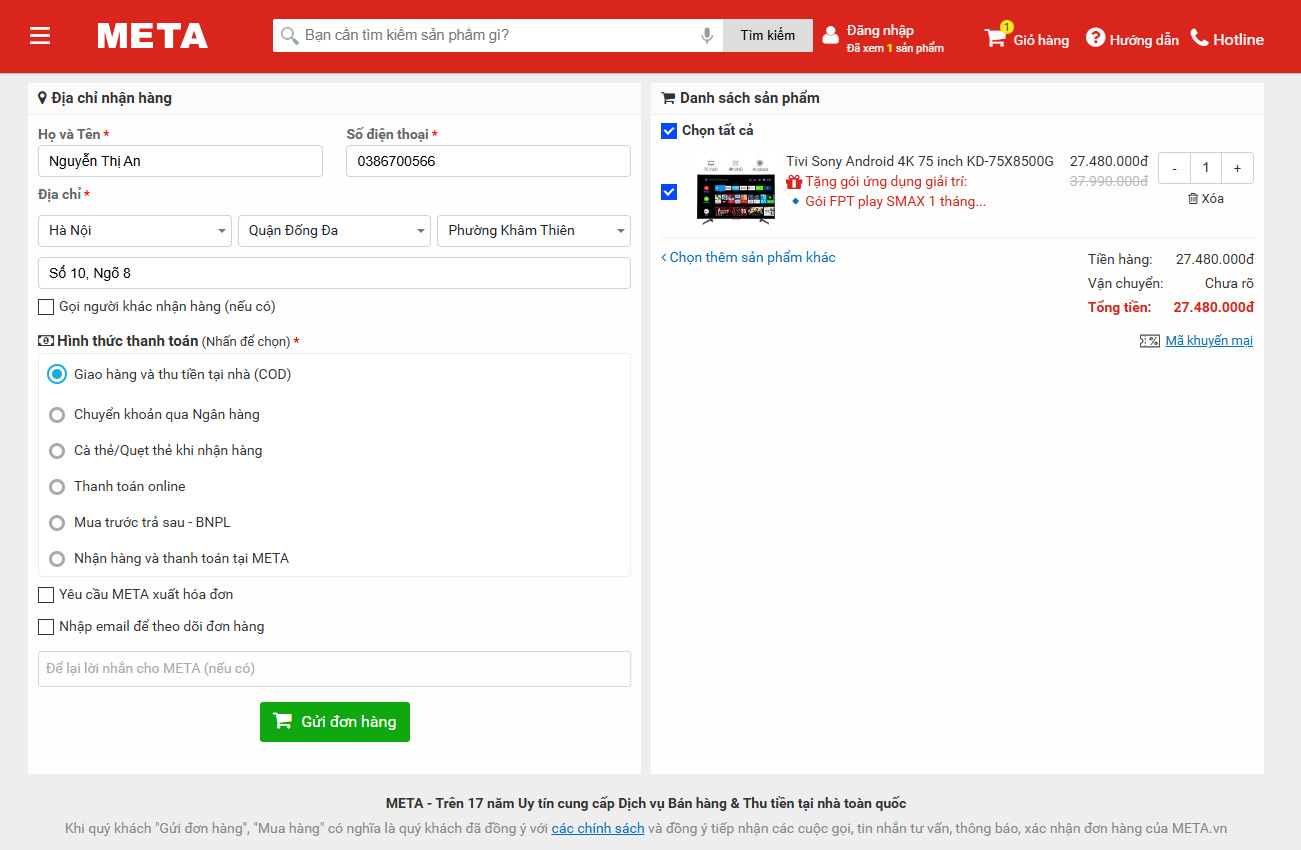Open các chính sách policy link
Image resolution: width=1301 pixels, height=850 pixels.
coord(598,828)
